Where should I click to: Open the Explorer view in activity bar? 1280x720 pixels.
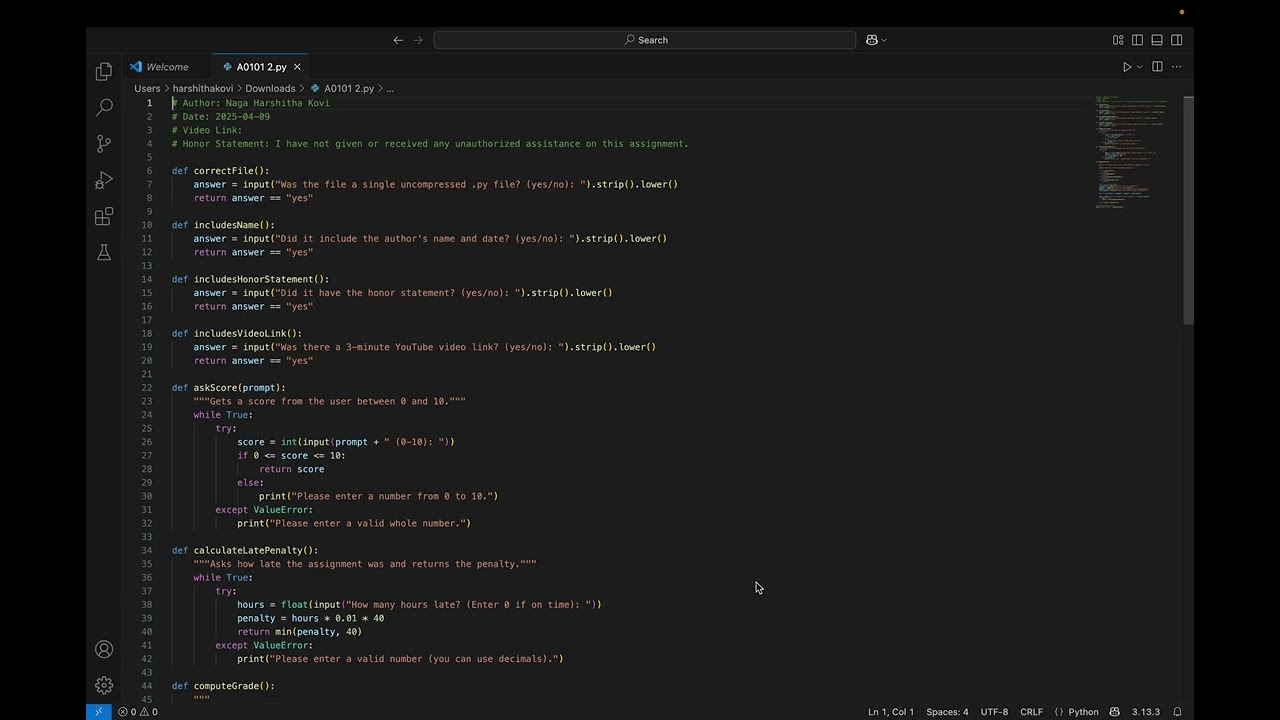point(104,71)
